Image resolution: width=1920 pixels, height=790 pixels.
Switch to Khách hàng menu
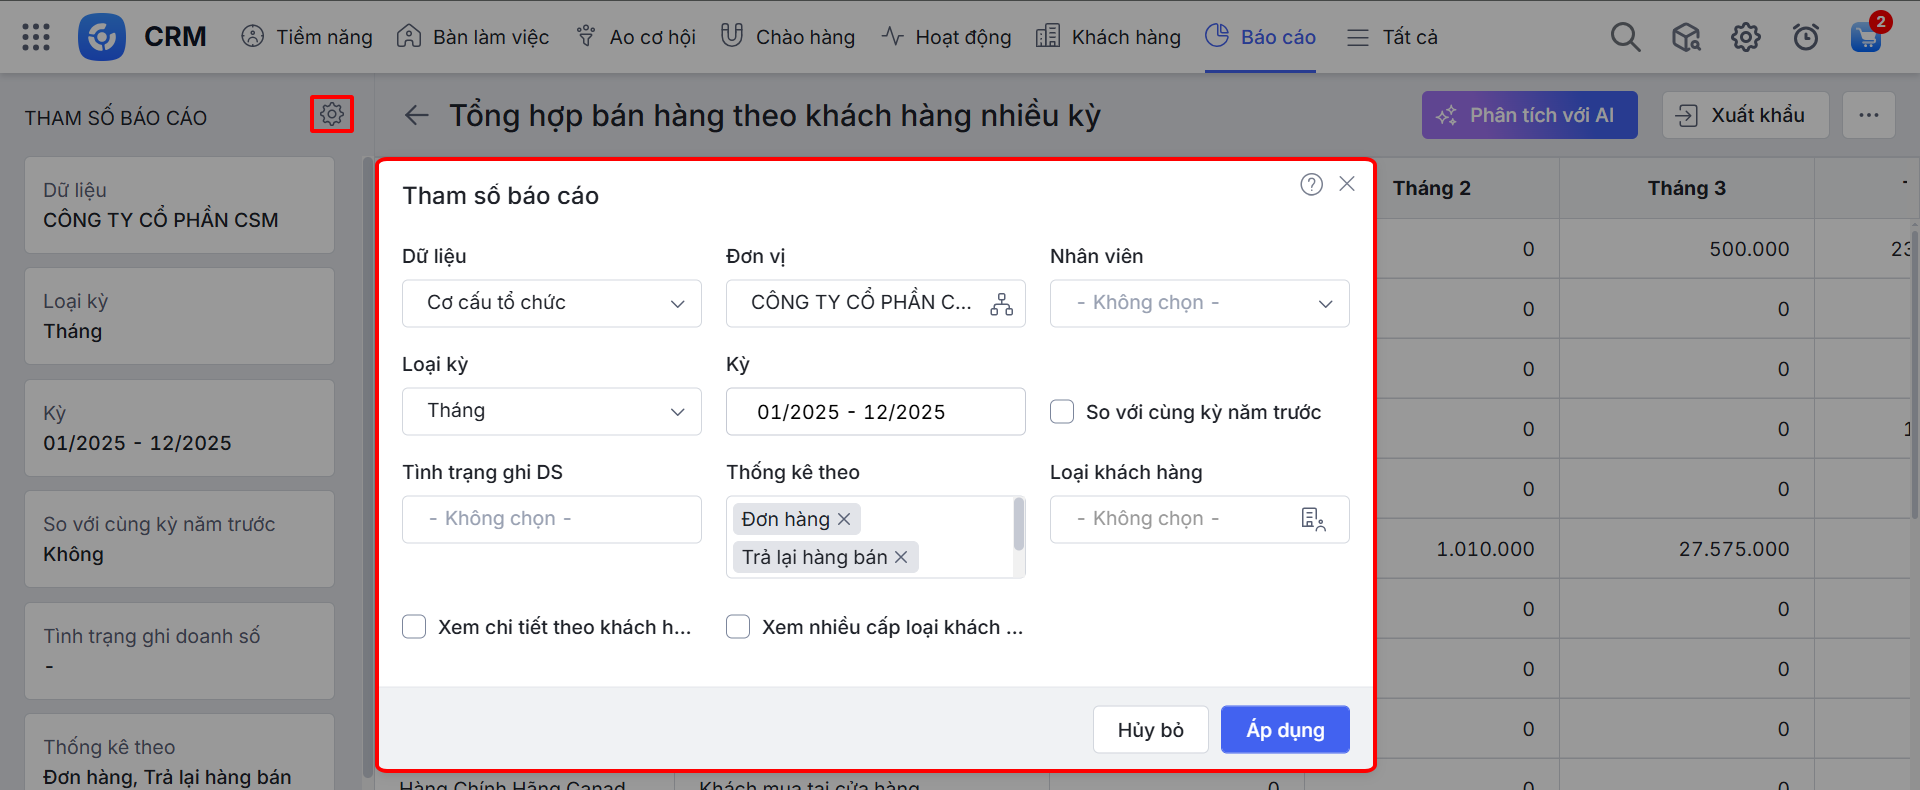pos(1108,37)
